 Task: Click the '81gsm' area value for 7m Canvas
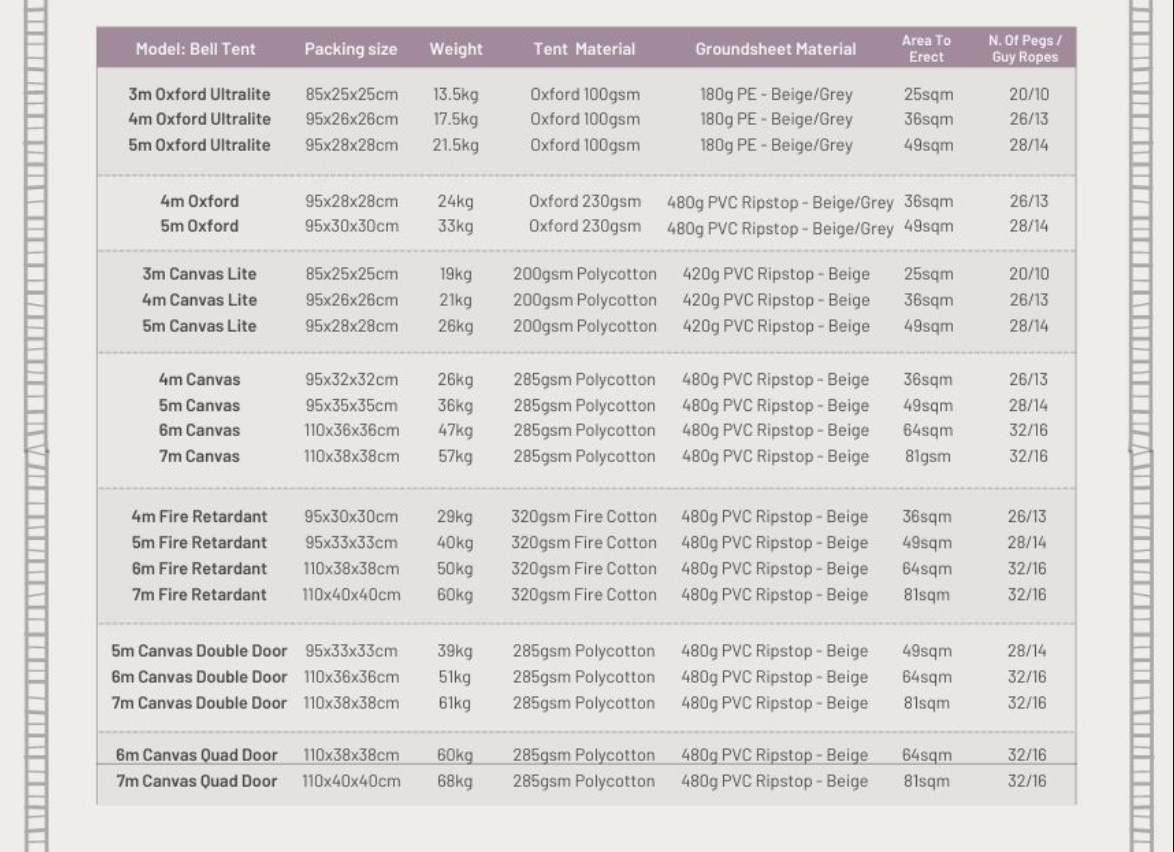[x=927, y=457]
